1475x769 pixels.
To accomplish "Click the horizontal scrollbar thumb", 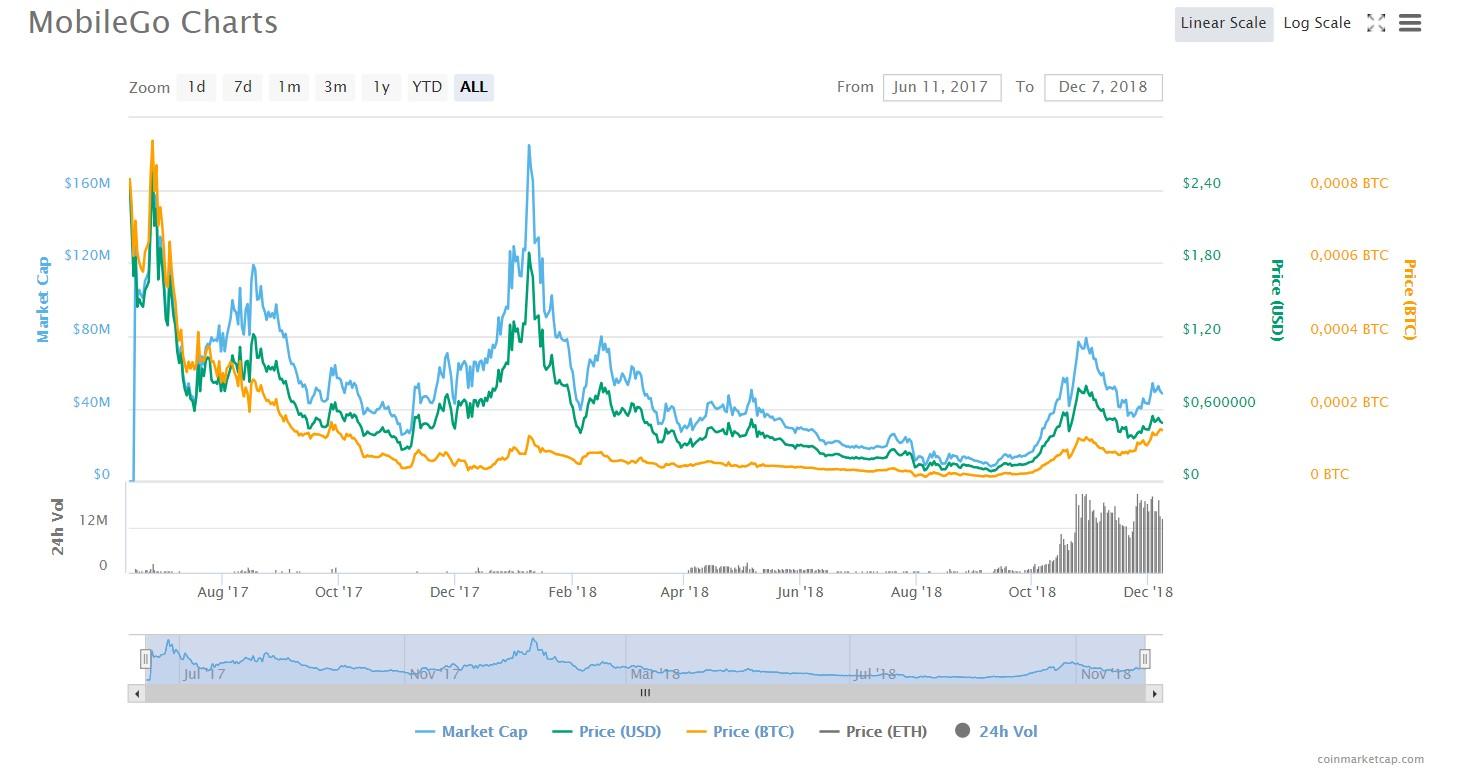I will tap(645, 693).
